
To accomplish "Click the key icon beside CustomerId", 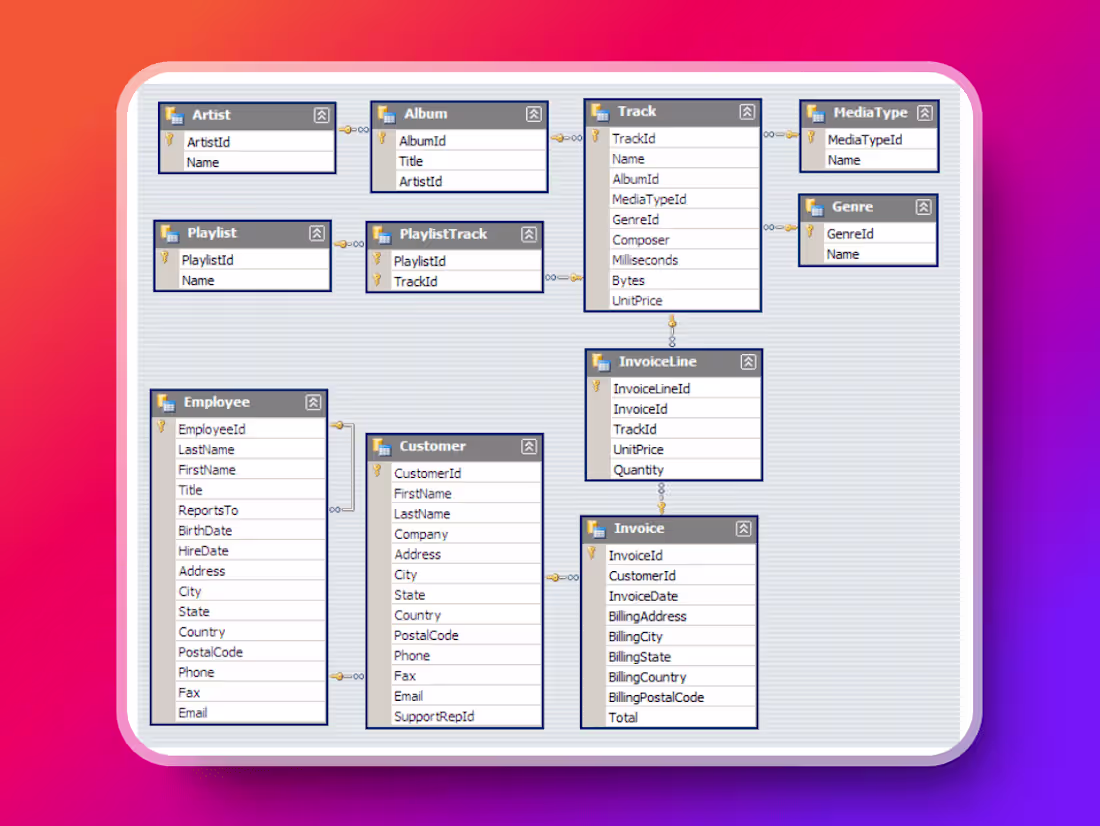I will click(x=375, y=472).
